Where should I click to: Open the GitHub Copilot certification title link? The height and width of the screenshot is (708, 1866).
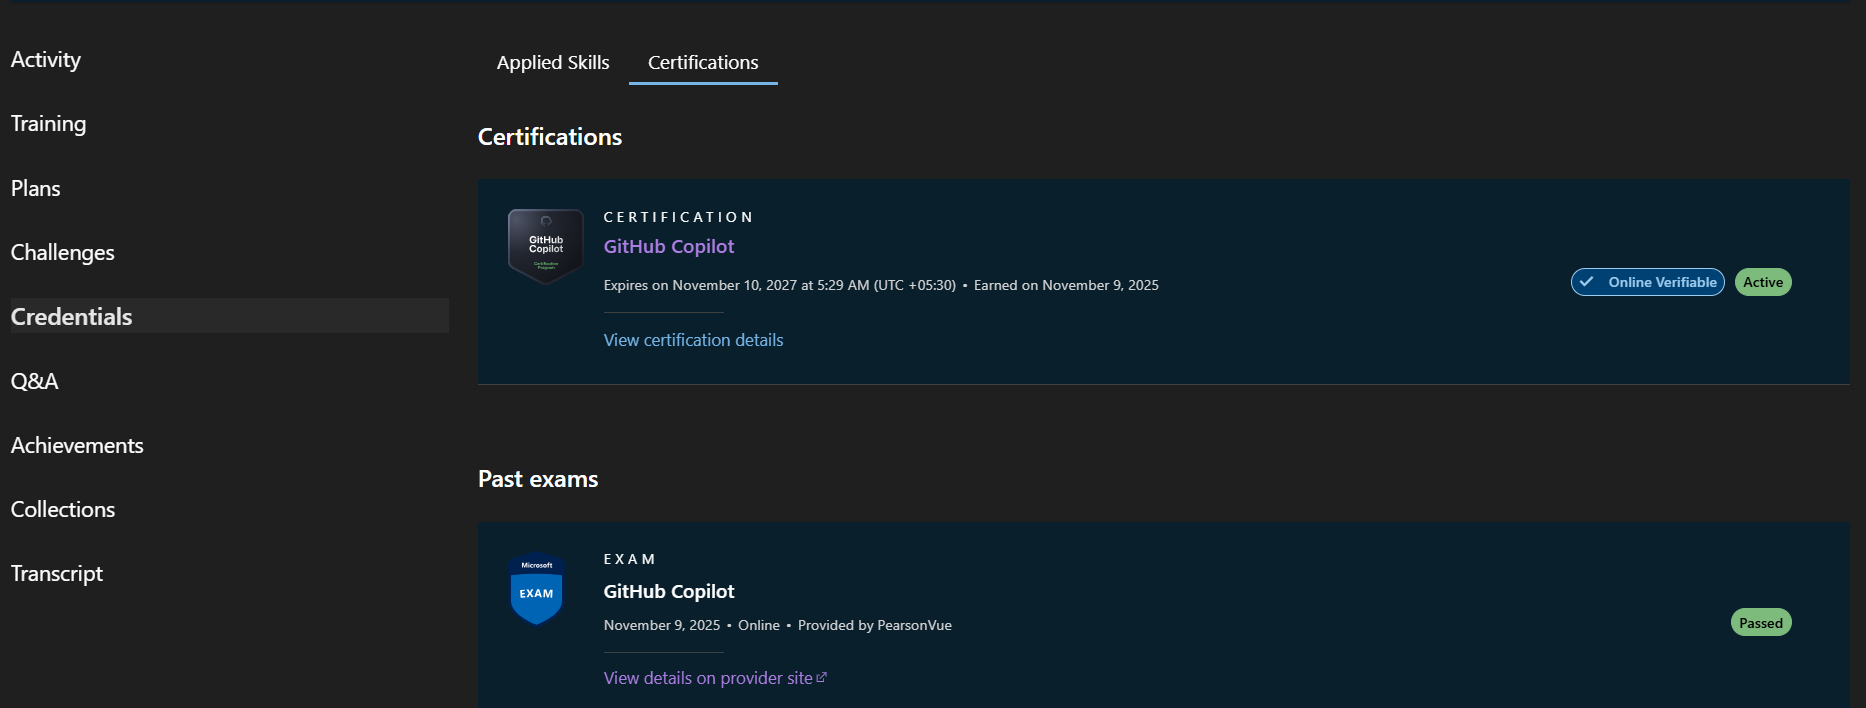pos(669,246)
